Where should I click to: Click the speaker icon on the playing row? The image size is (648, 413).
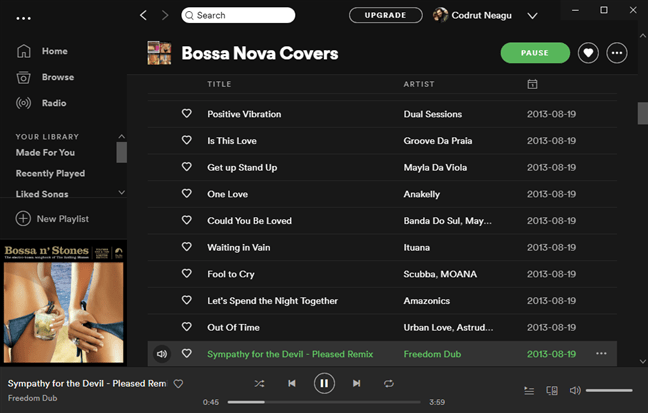[162, 354]
